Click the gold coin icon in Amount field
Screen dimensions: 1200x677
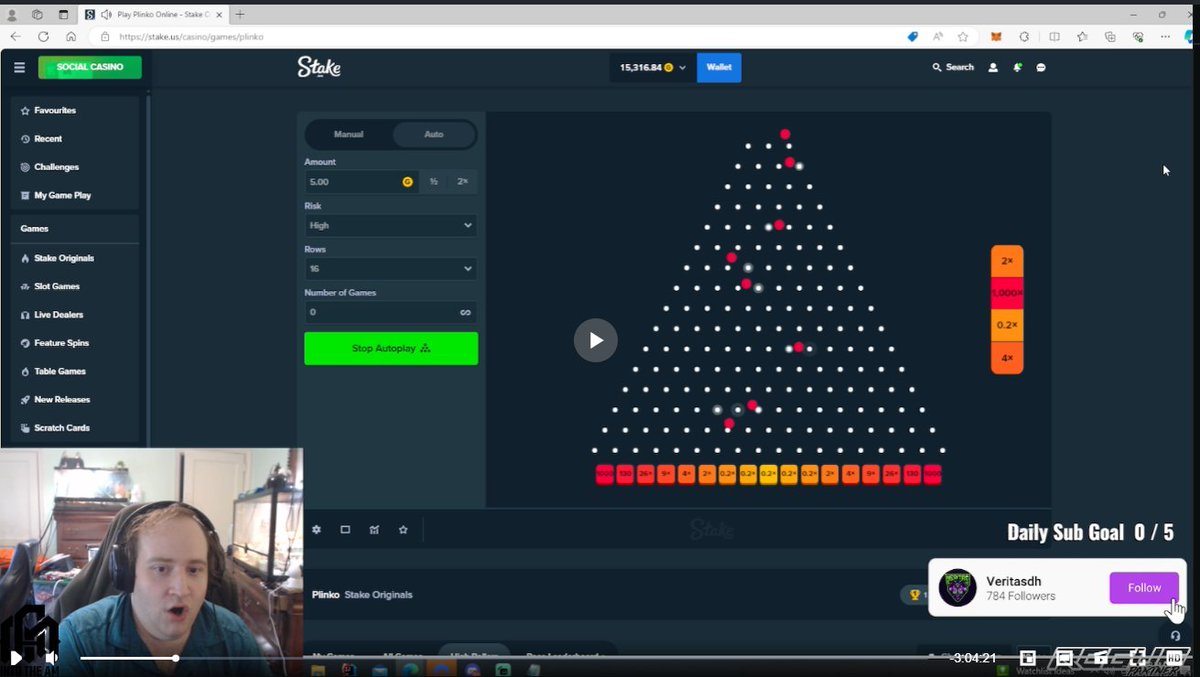[x=407, y=182]
